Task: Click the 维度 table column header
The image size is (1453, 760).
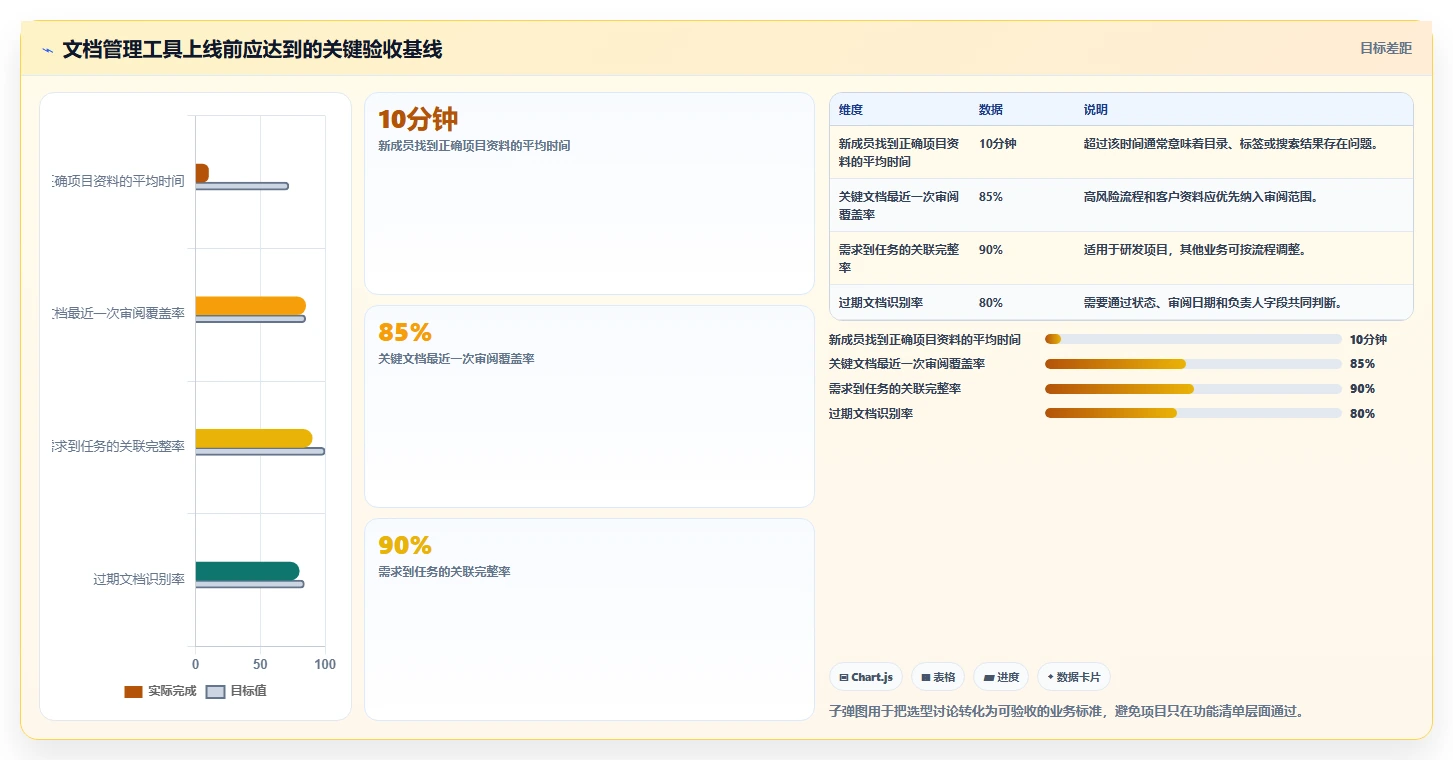Action: click(851, 110)
